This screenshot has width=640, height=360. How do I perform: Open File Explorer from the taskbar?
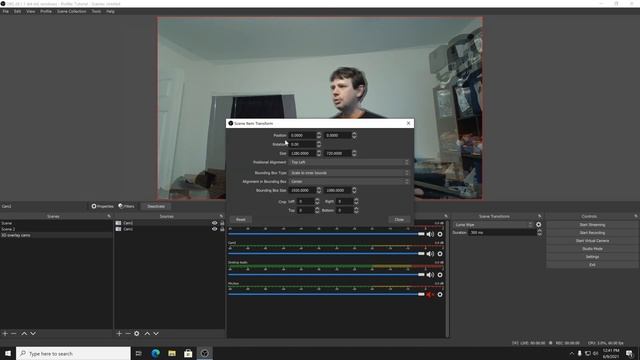[x=172, y=353]
